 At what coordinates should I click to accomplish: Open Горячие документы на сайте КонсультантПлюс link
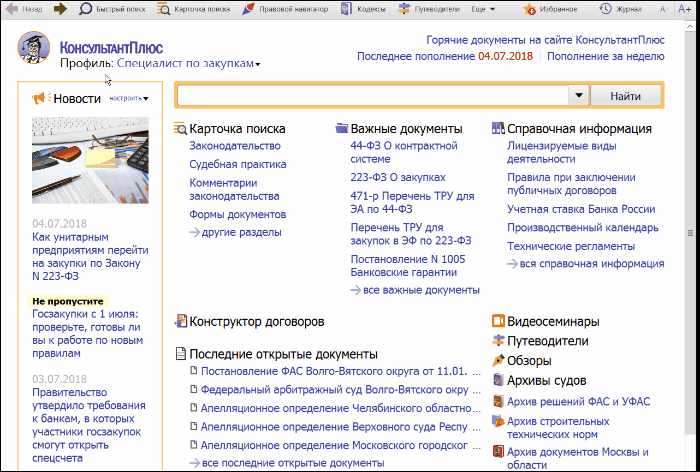coord(546,40)
